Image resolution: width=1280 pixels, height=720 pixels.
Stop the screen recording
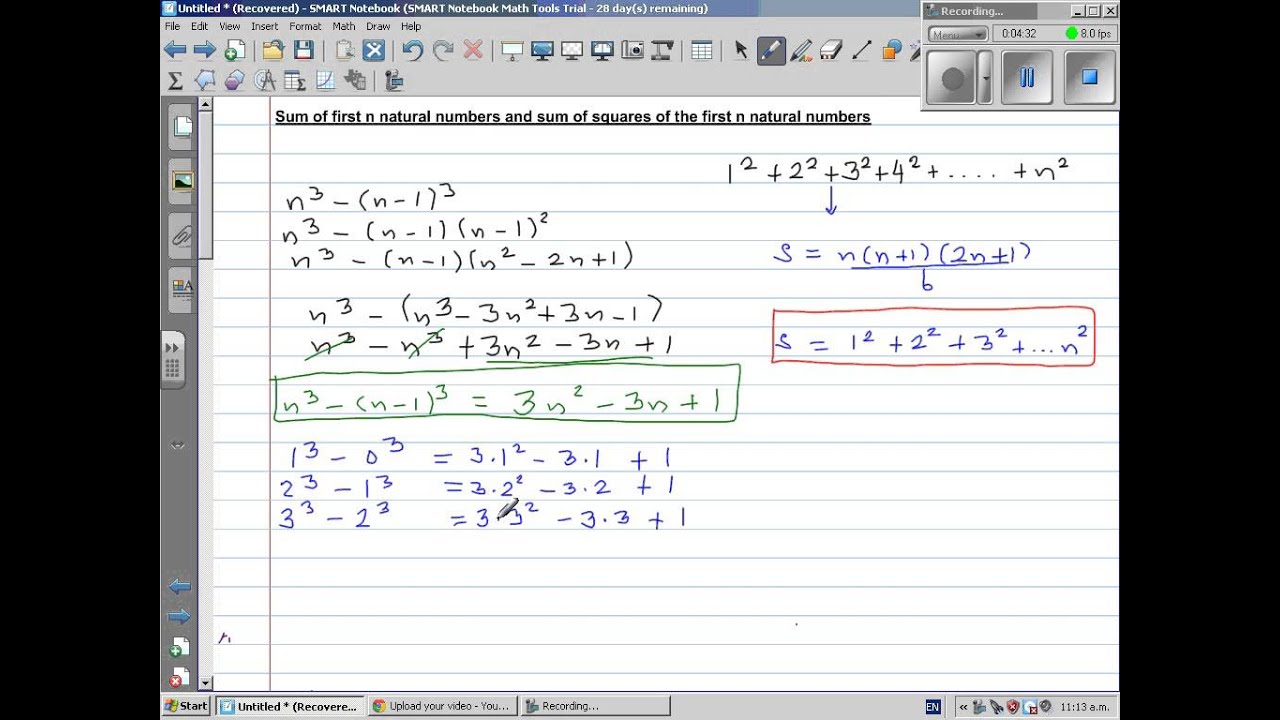pos(1089,78)
